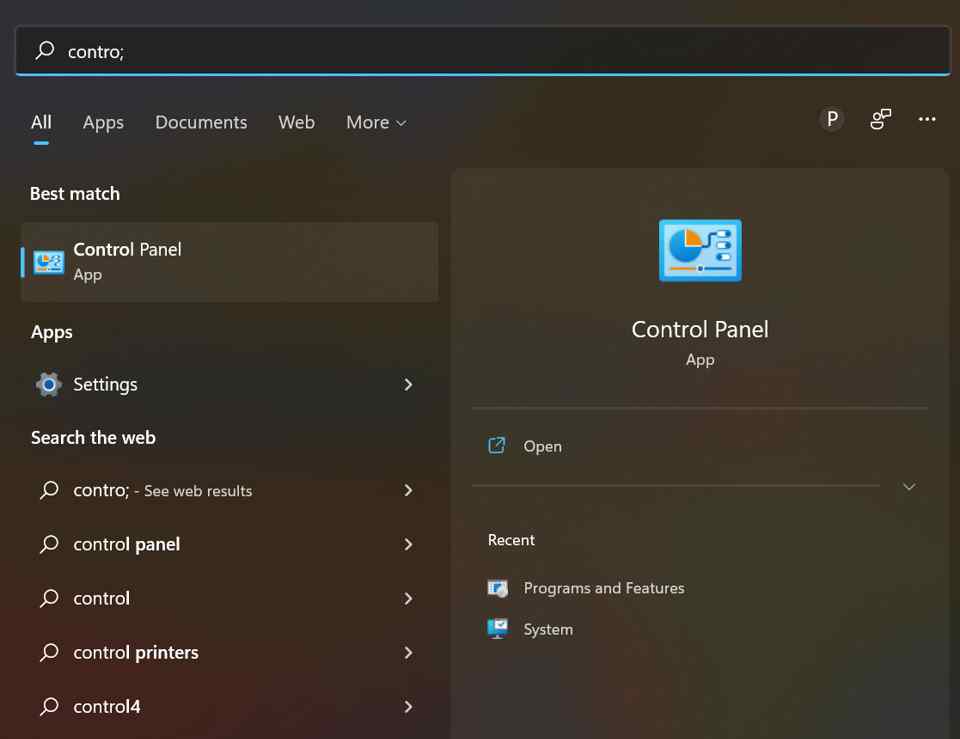Switch to the Apps filter tab
The image size is (960, 739).
point(103,122)
